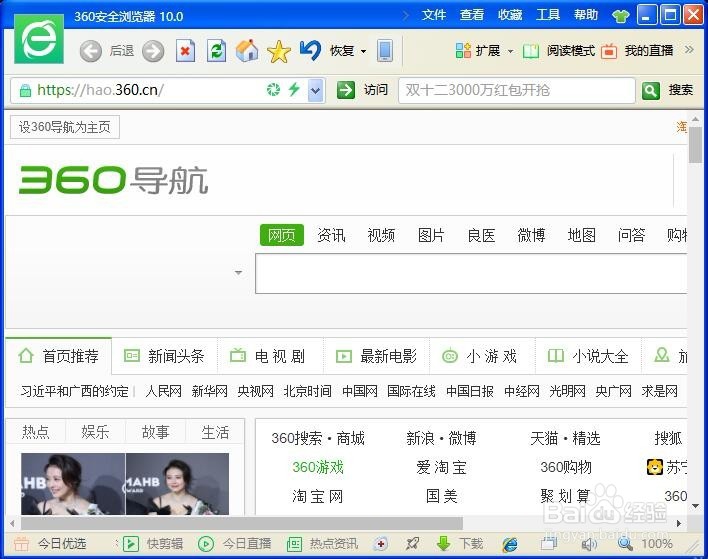This screenshot has width=708, height=559.
Task: Click the green search magnifier button
Action: (x=650, y=91)
